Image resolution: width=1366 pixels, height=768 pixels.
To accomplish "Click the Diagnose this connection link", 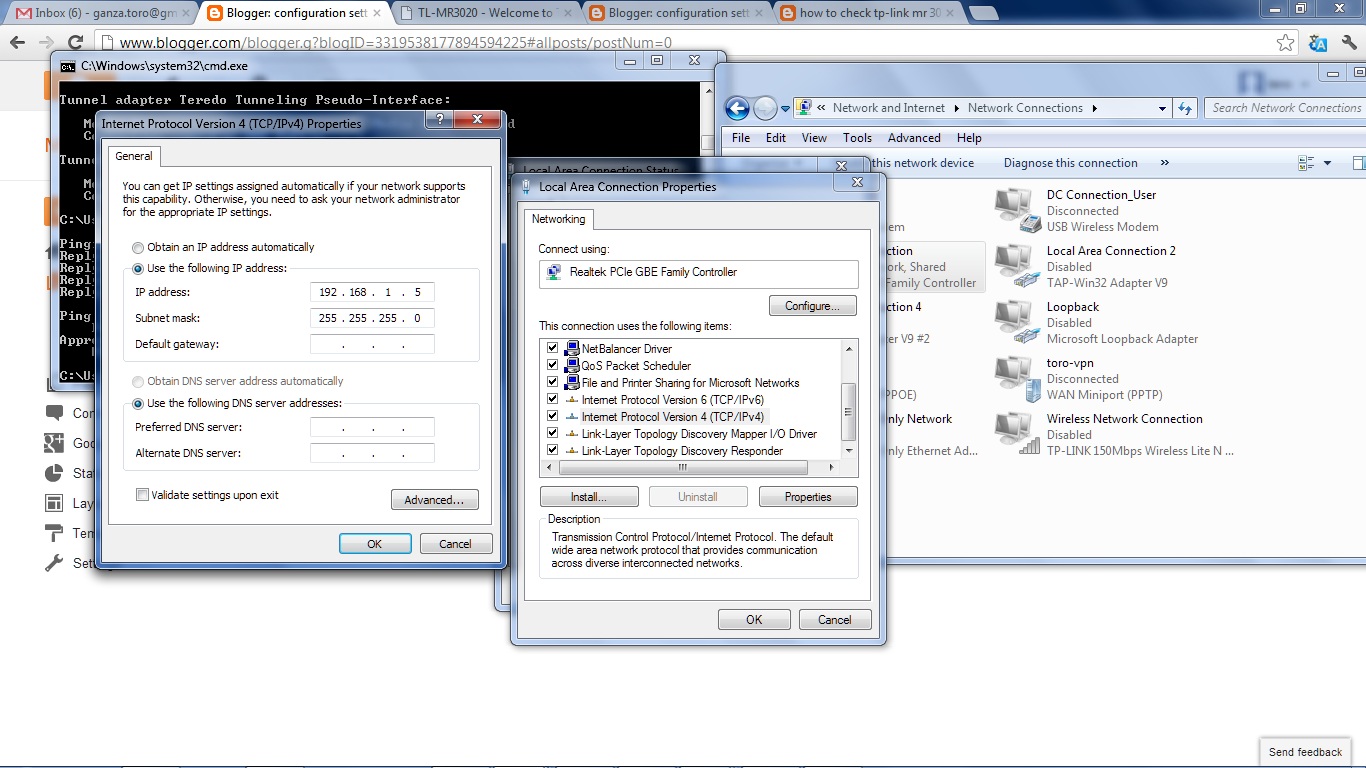I will point(1070,162).
